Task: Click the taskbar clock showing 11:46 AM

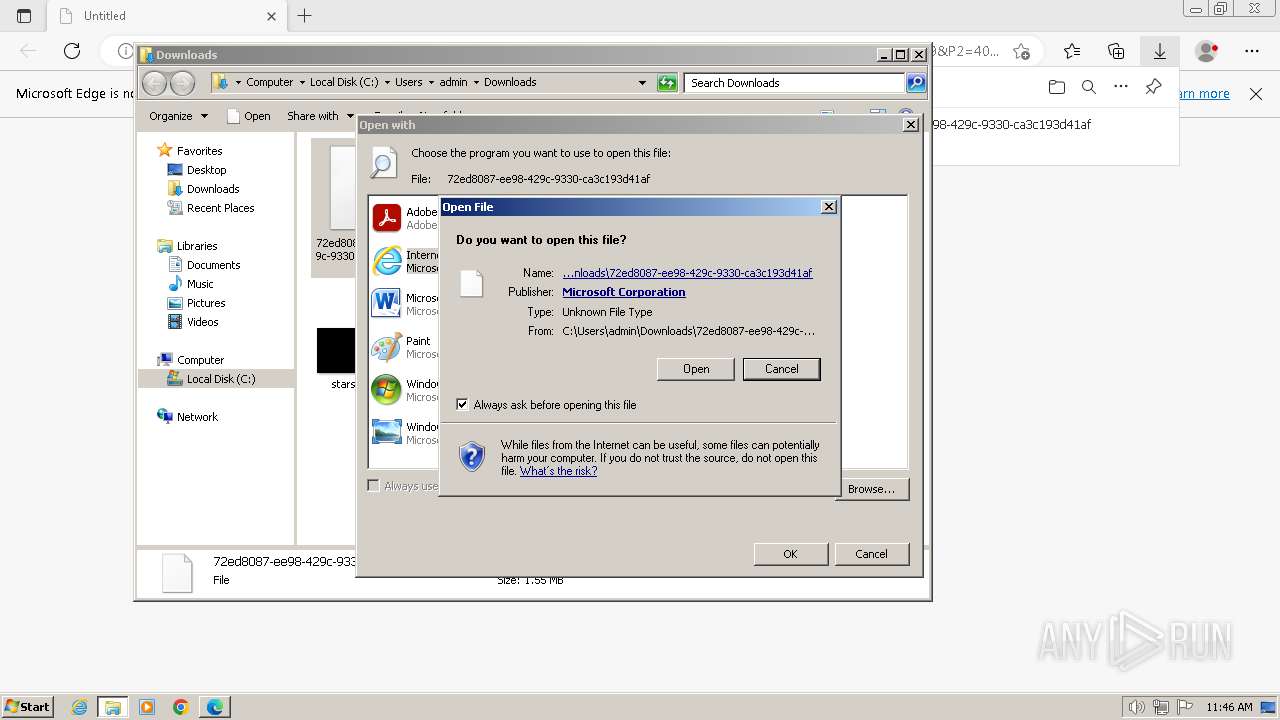Action: click(x=1229, y=707)
